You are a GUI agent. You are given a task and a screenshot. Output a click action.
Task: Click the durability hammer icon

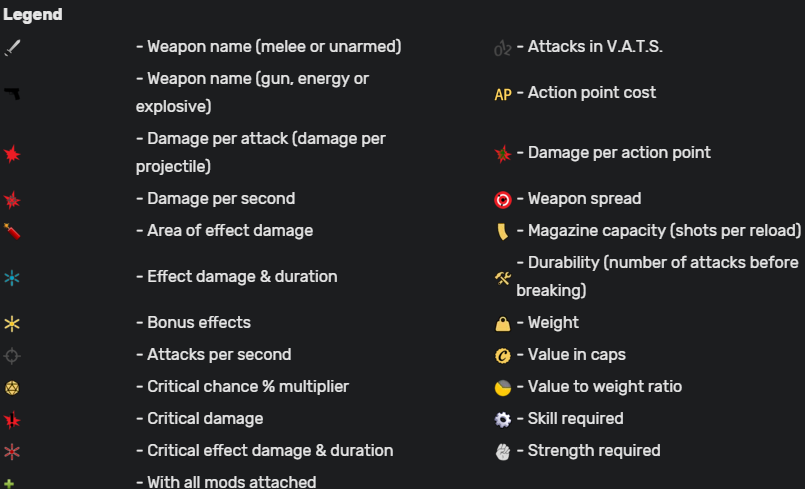click(x=503, y=278)
